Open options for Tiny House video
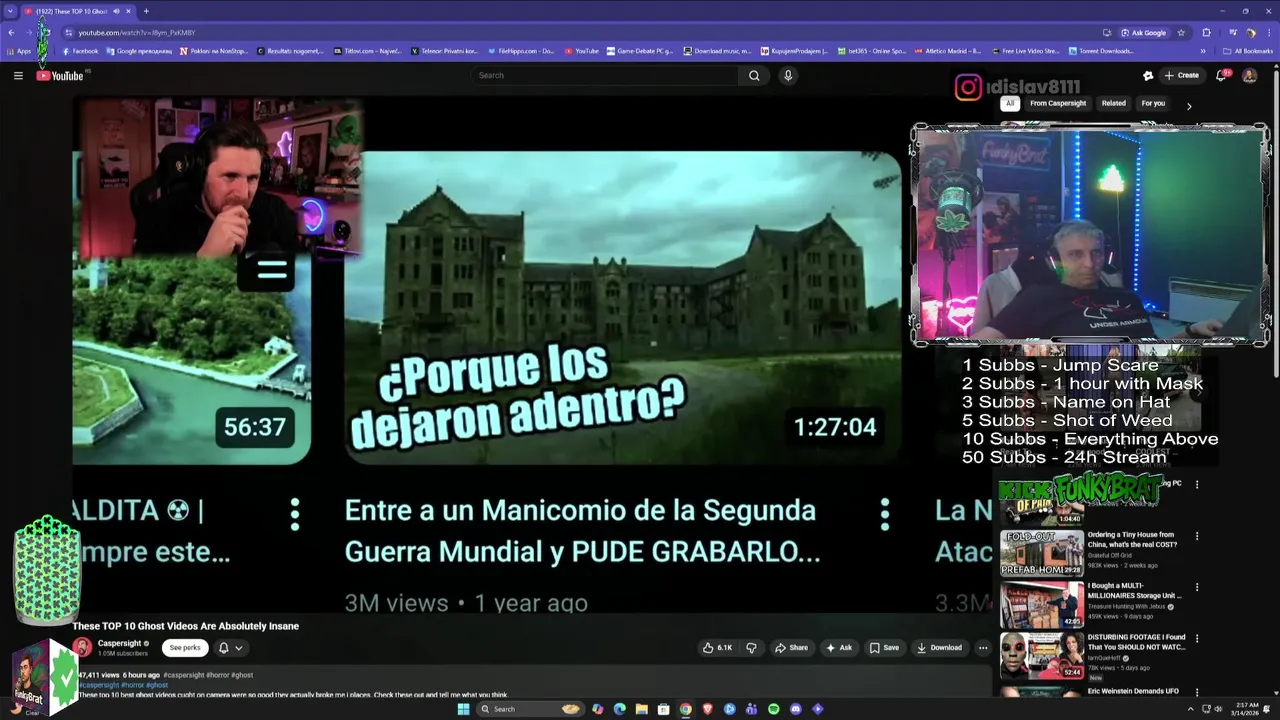Screen dimensions: 1280x720 click(1197, 536)
